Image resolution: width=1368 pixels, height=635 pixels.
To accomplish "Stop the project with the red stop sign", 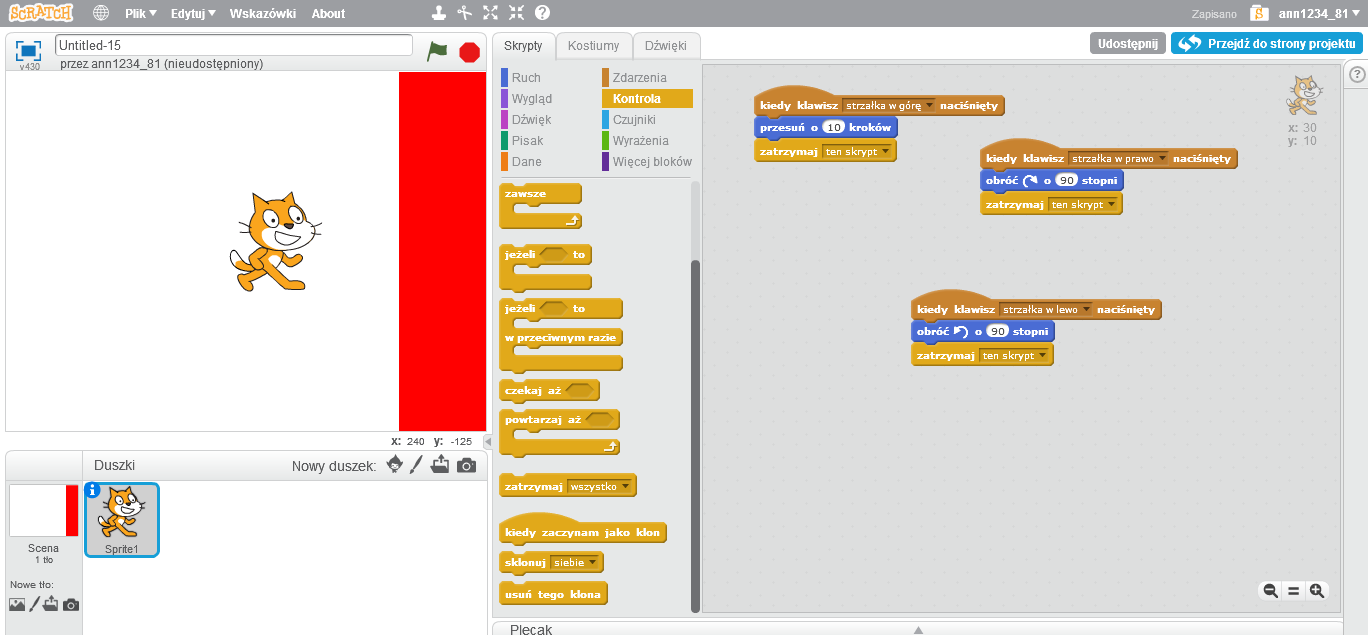I will 468,51.
